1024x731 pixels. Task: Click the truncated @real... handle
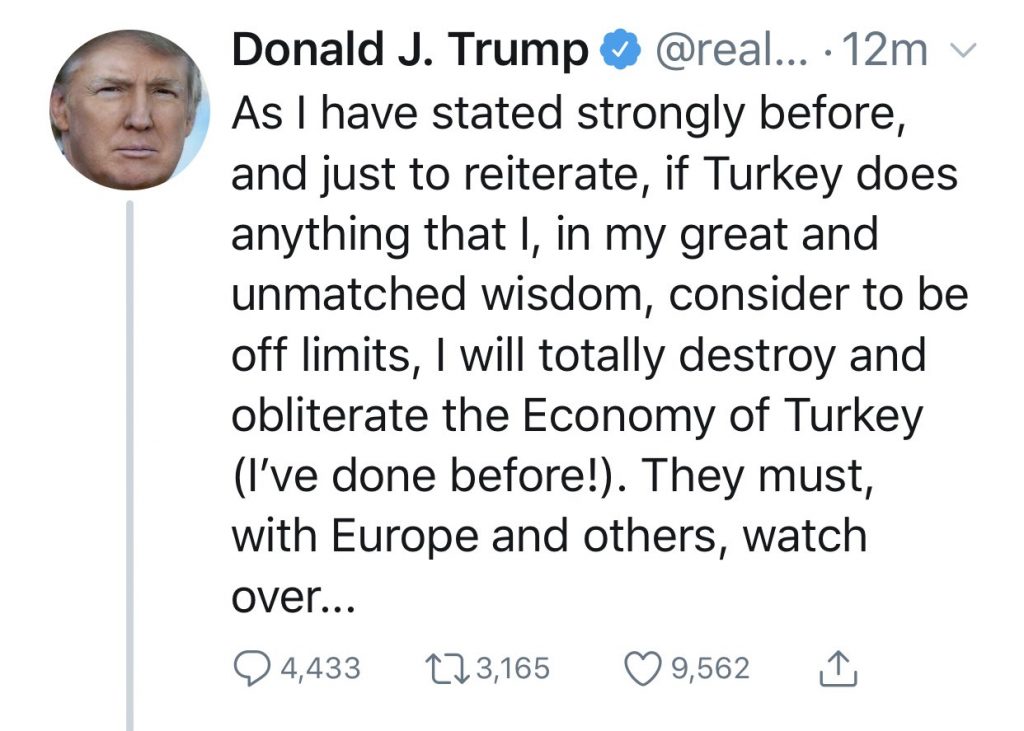coord(720,52)
